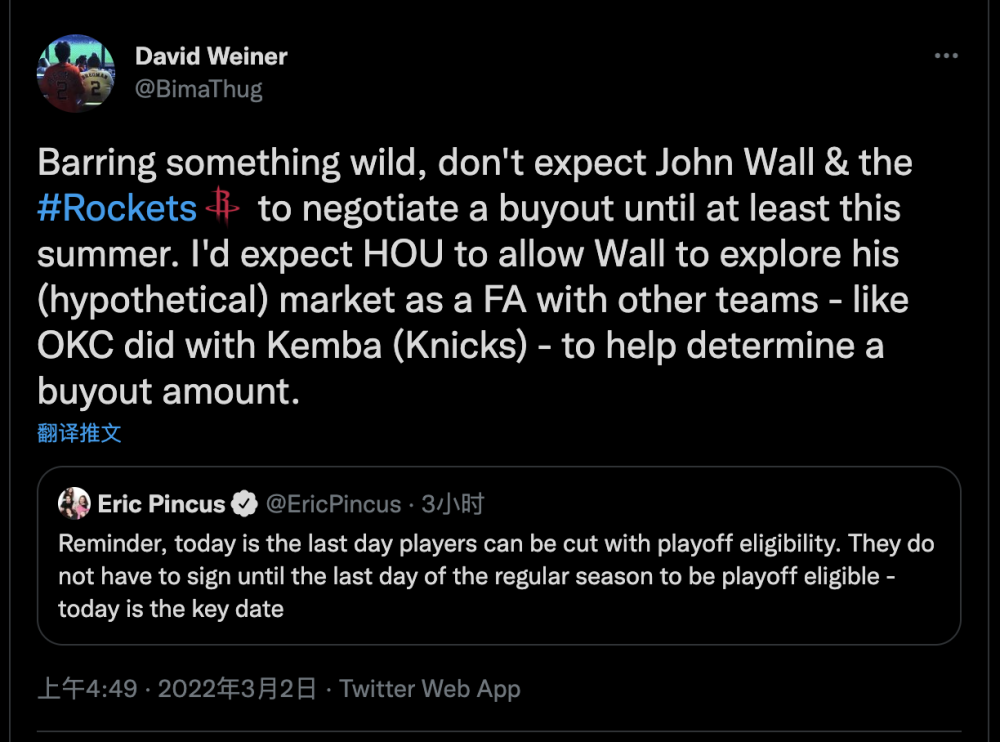1000x742 pixels.
Task: Open the 3小时 quoted tweet timestamp
Action: (x=453, y=504)
